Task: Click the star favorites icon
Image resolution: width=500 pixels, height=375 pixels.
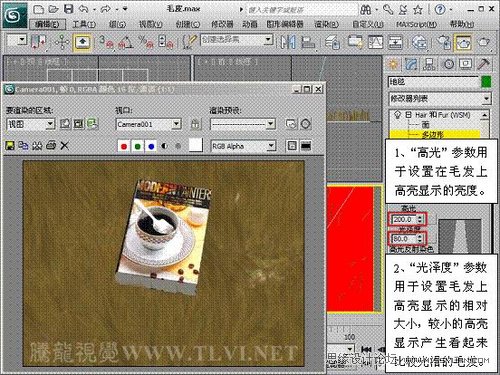Action: coord(418,10)
